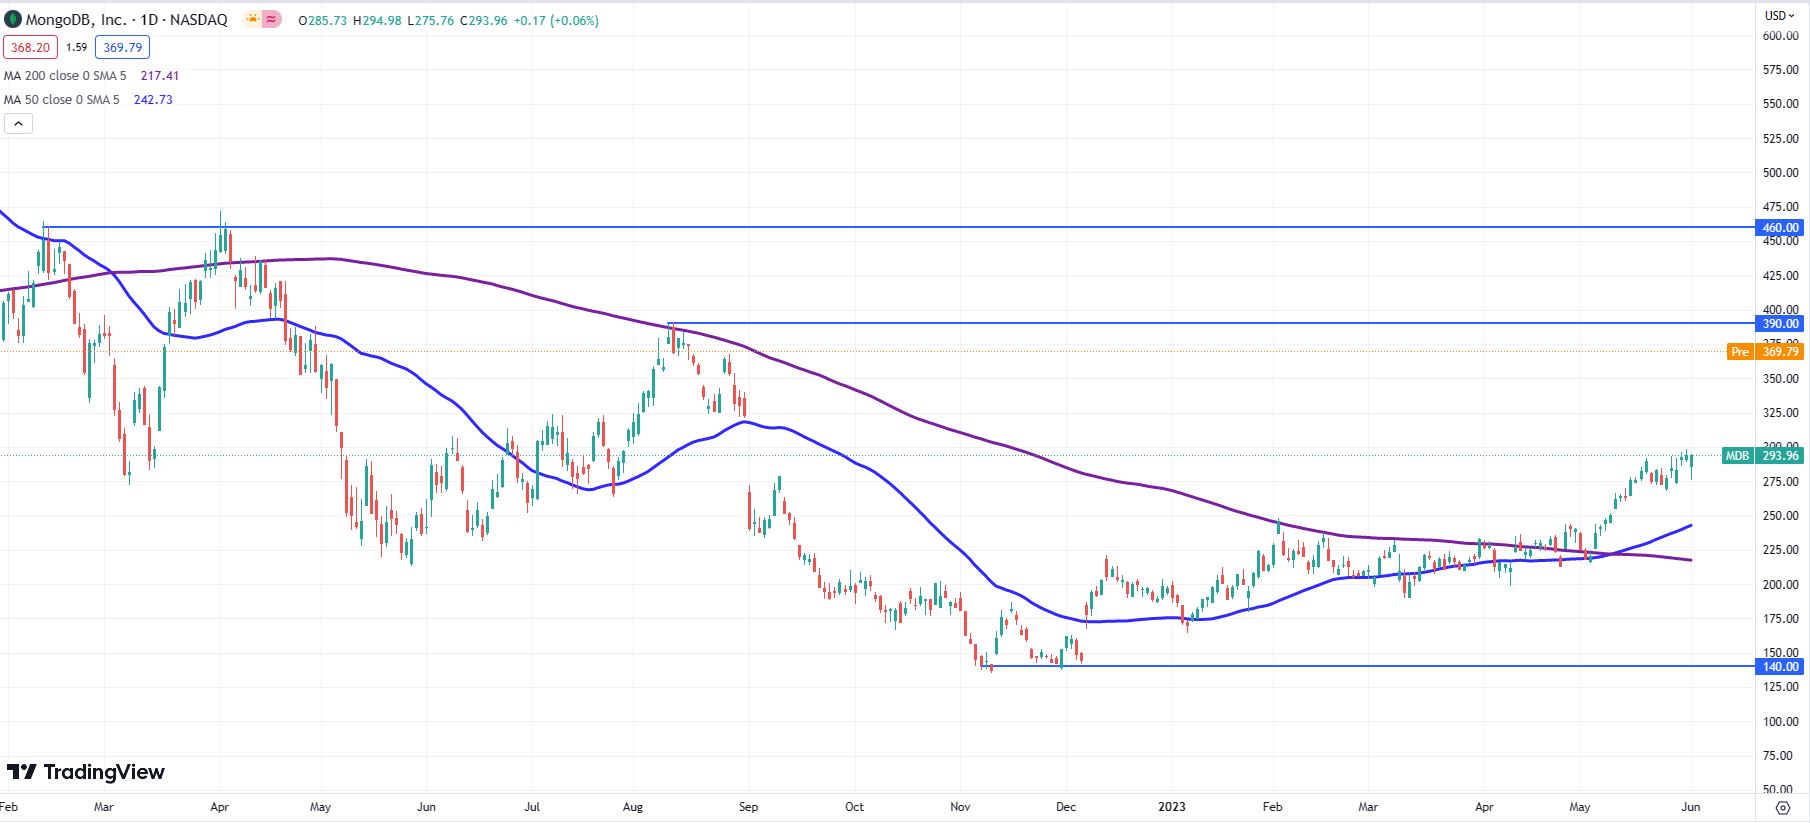Click the Sep label on time axis
Viewport: 1810px width, 823px height.
tap(748, 807)
